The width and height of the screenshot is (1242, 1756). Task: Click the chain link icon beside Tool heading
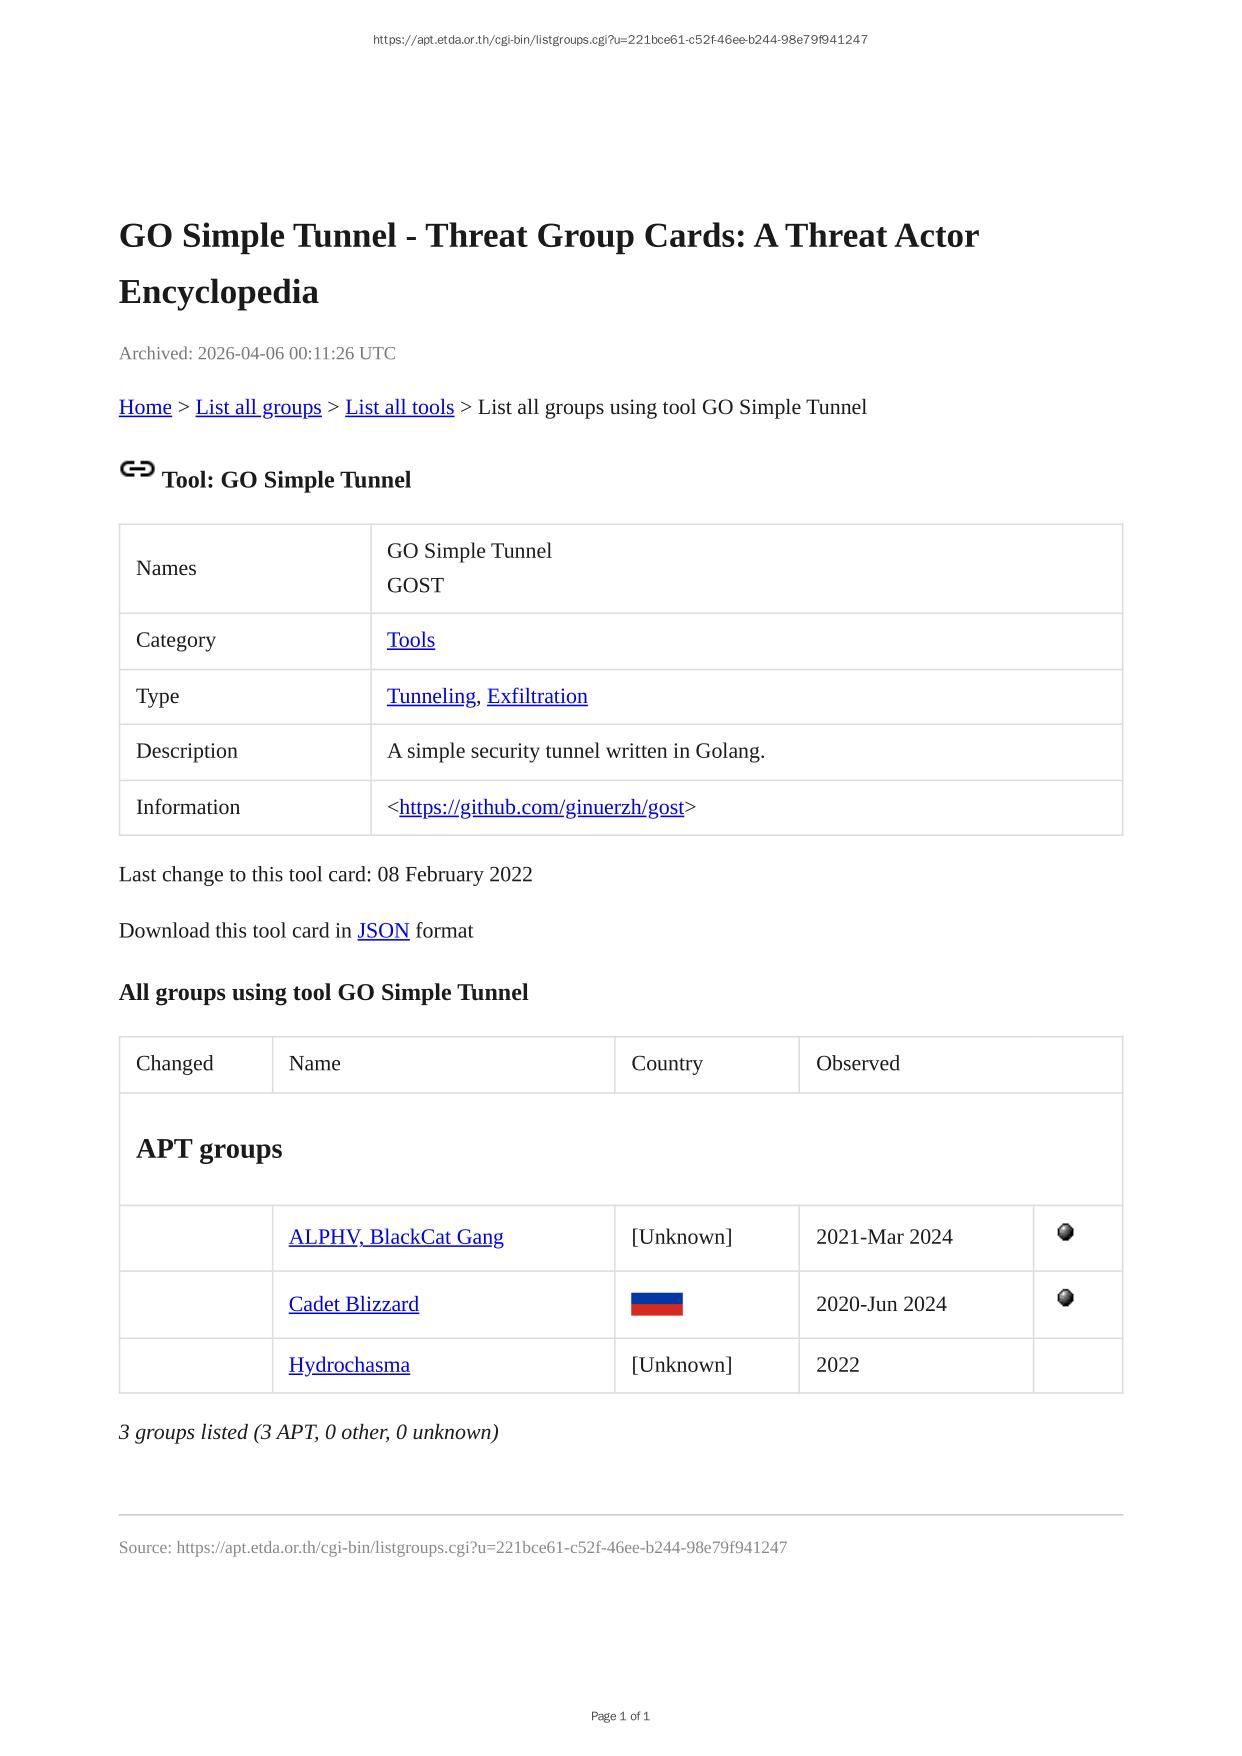(137, 469)
